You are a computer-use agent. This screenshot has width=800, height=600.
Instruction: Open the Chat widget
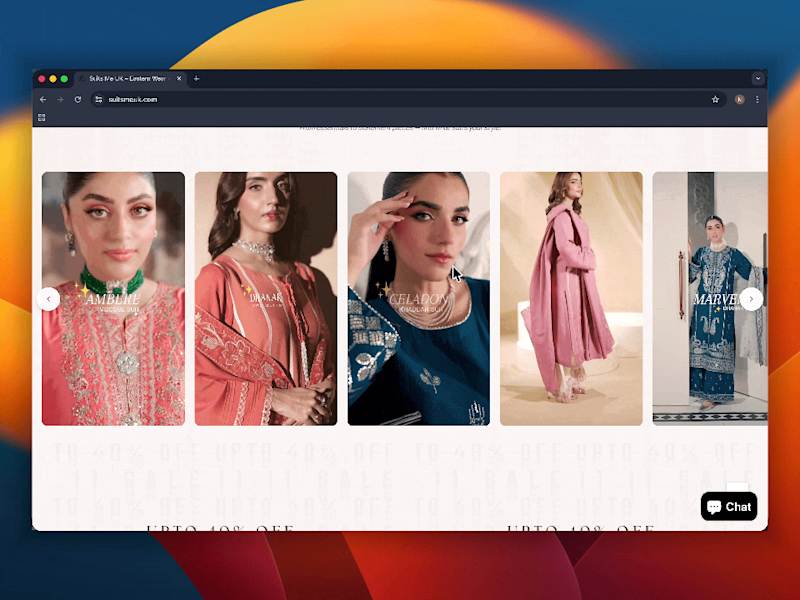(728, 507)
